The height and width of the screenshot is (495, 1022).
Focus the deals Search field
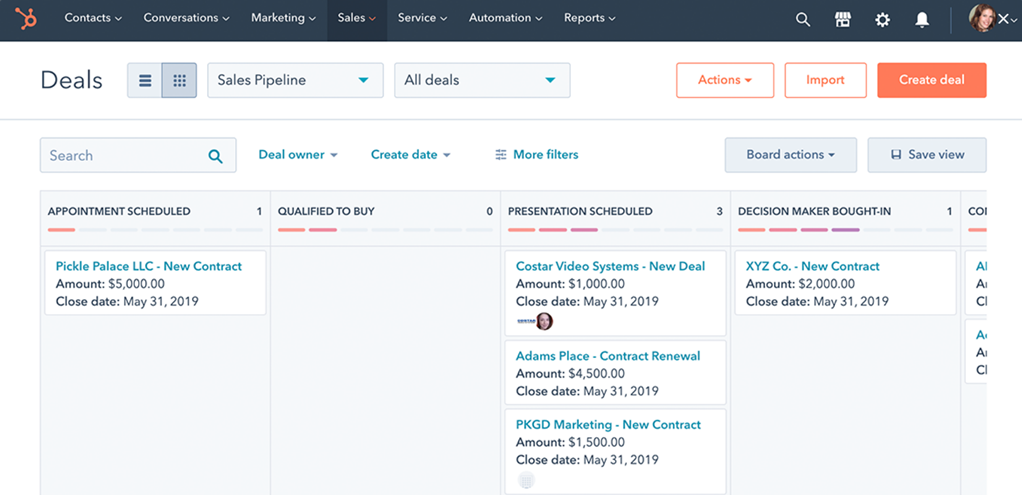coord(125,155)
